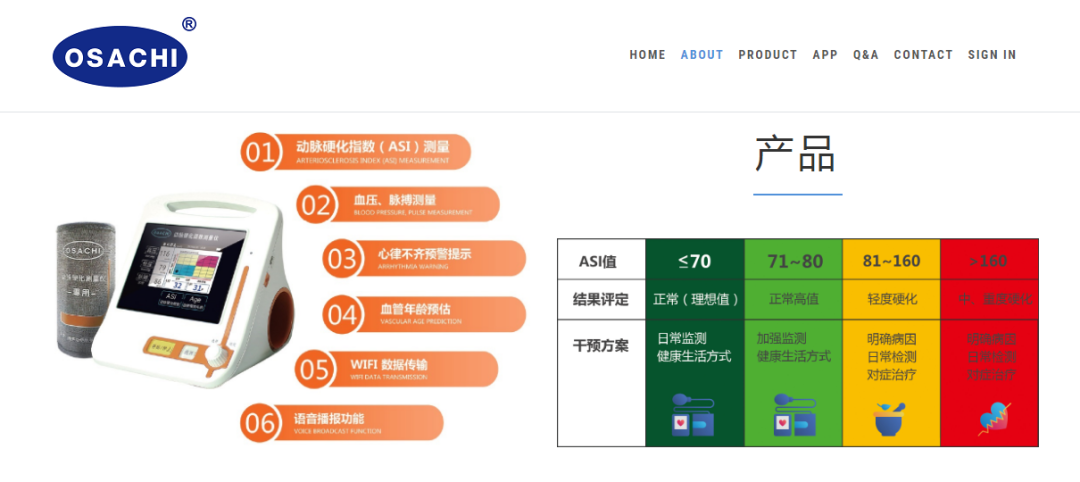
Task: Click the 正常（理想值）cell
Action: click(695, 300)
